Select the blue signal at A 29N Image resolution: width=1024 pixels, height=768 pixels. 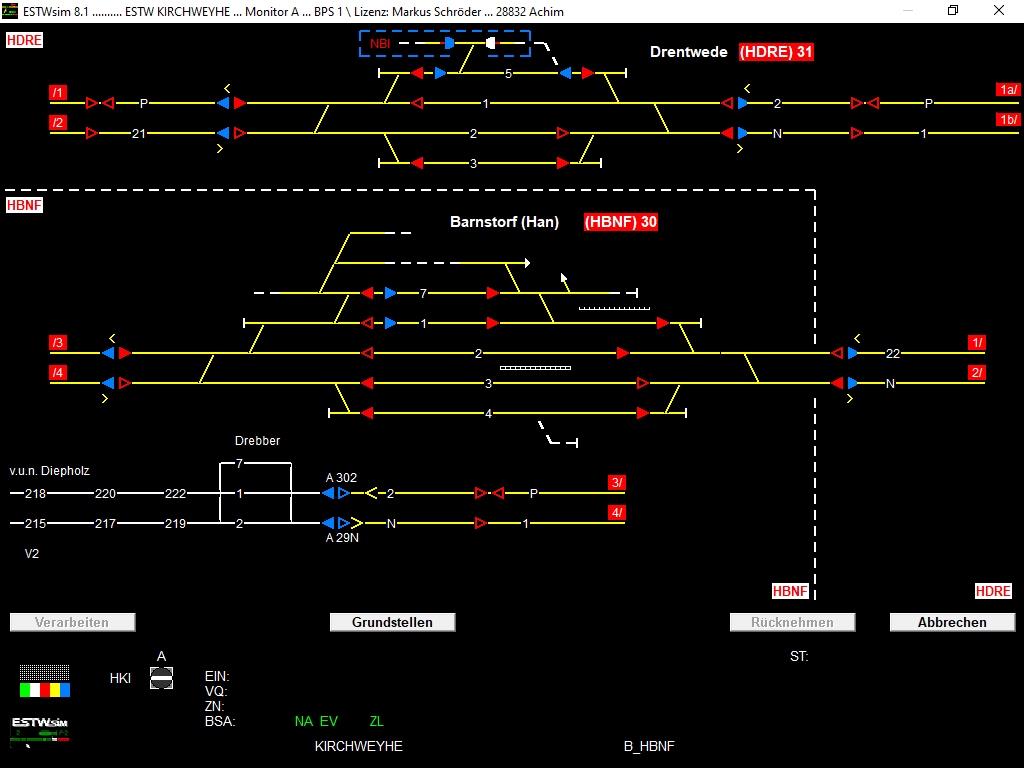(328, 523)
